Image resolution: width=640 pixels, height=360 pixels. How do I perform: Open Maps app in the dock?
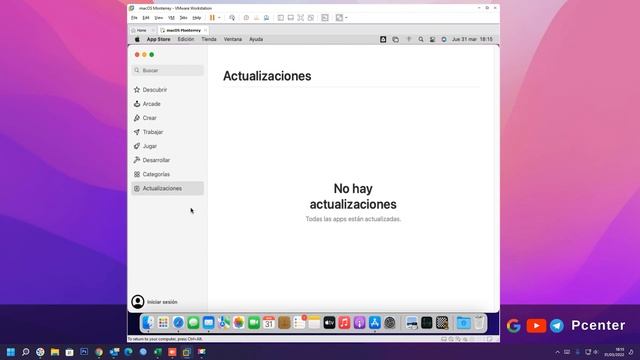pyautogui.click(x=224, y=323)
